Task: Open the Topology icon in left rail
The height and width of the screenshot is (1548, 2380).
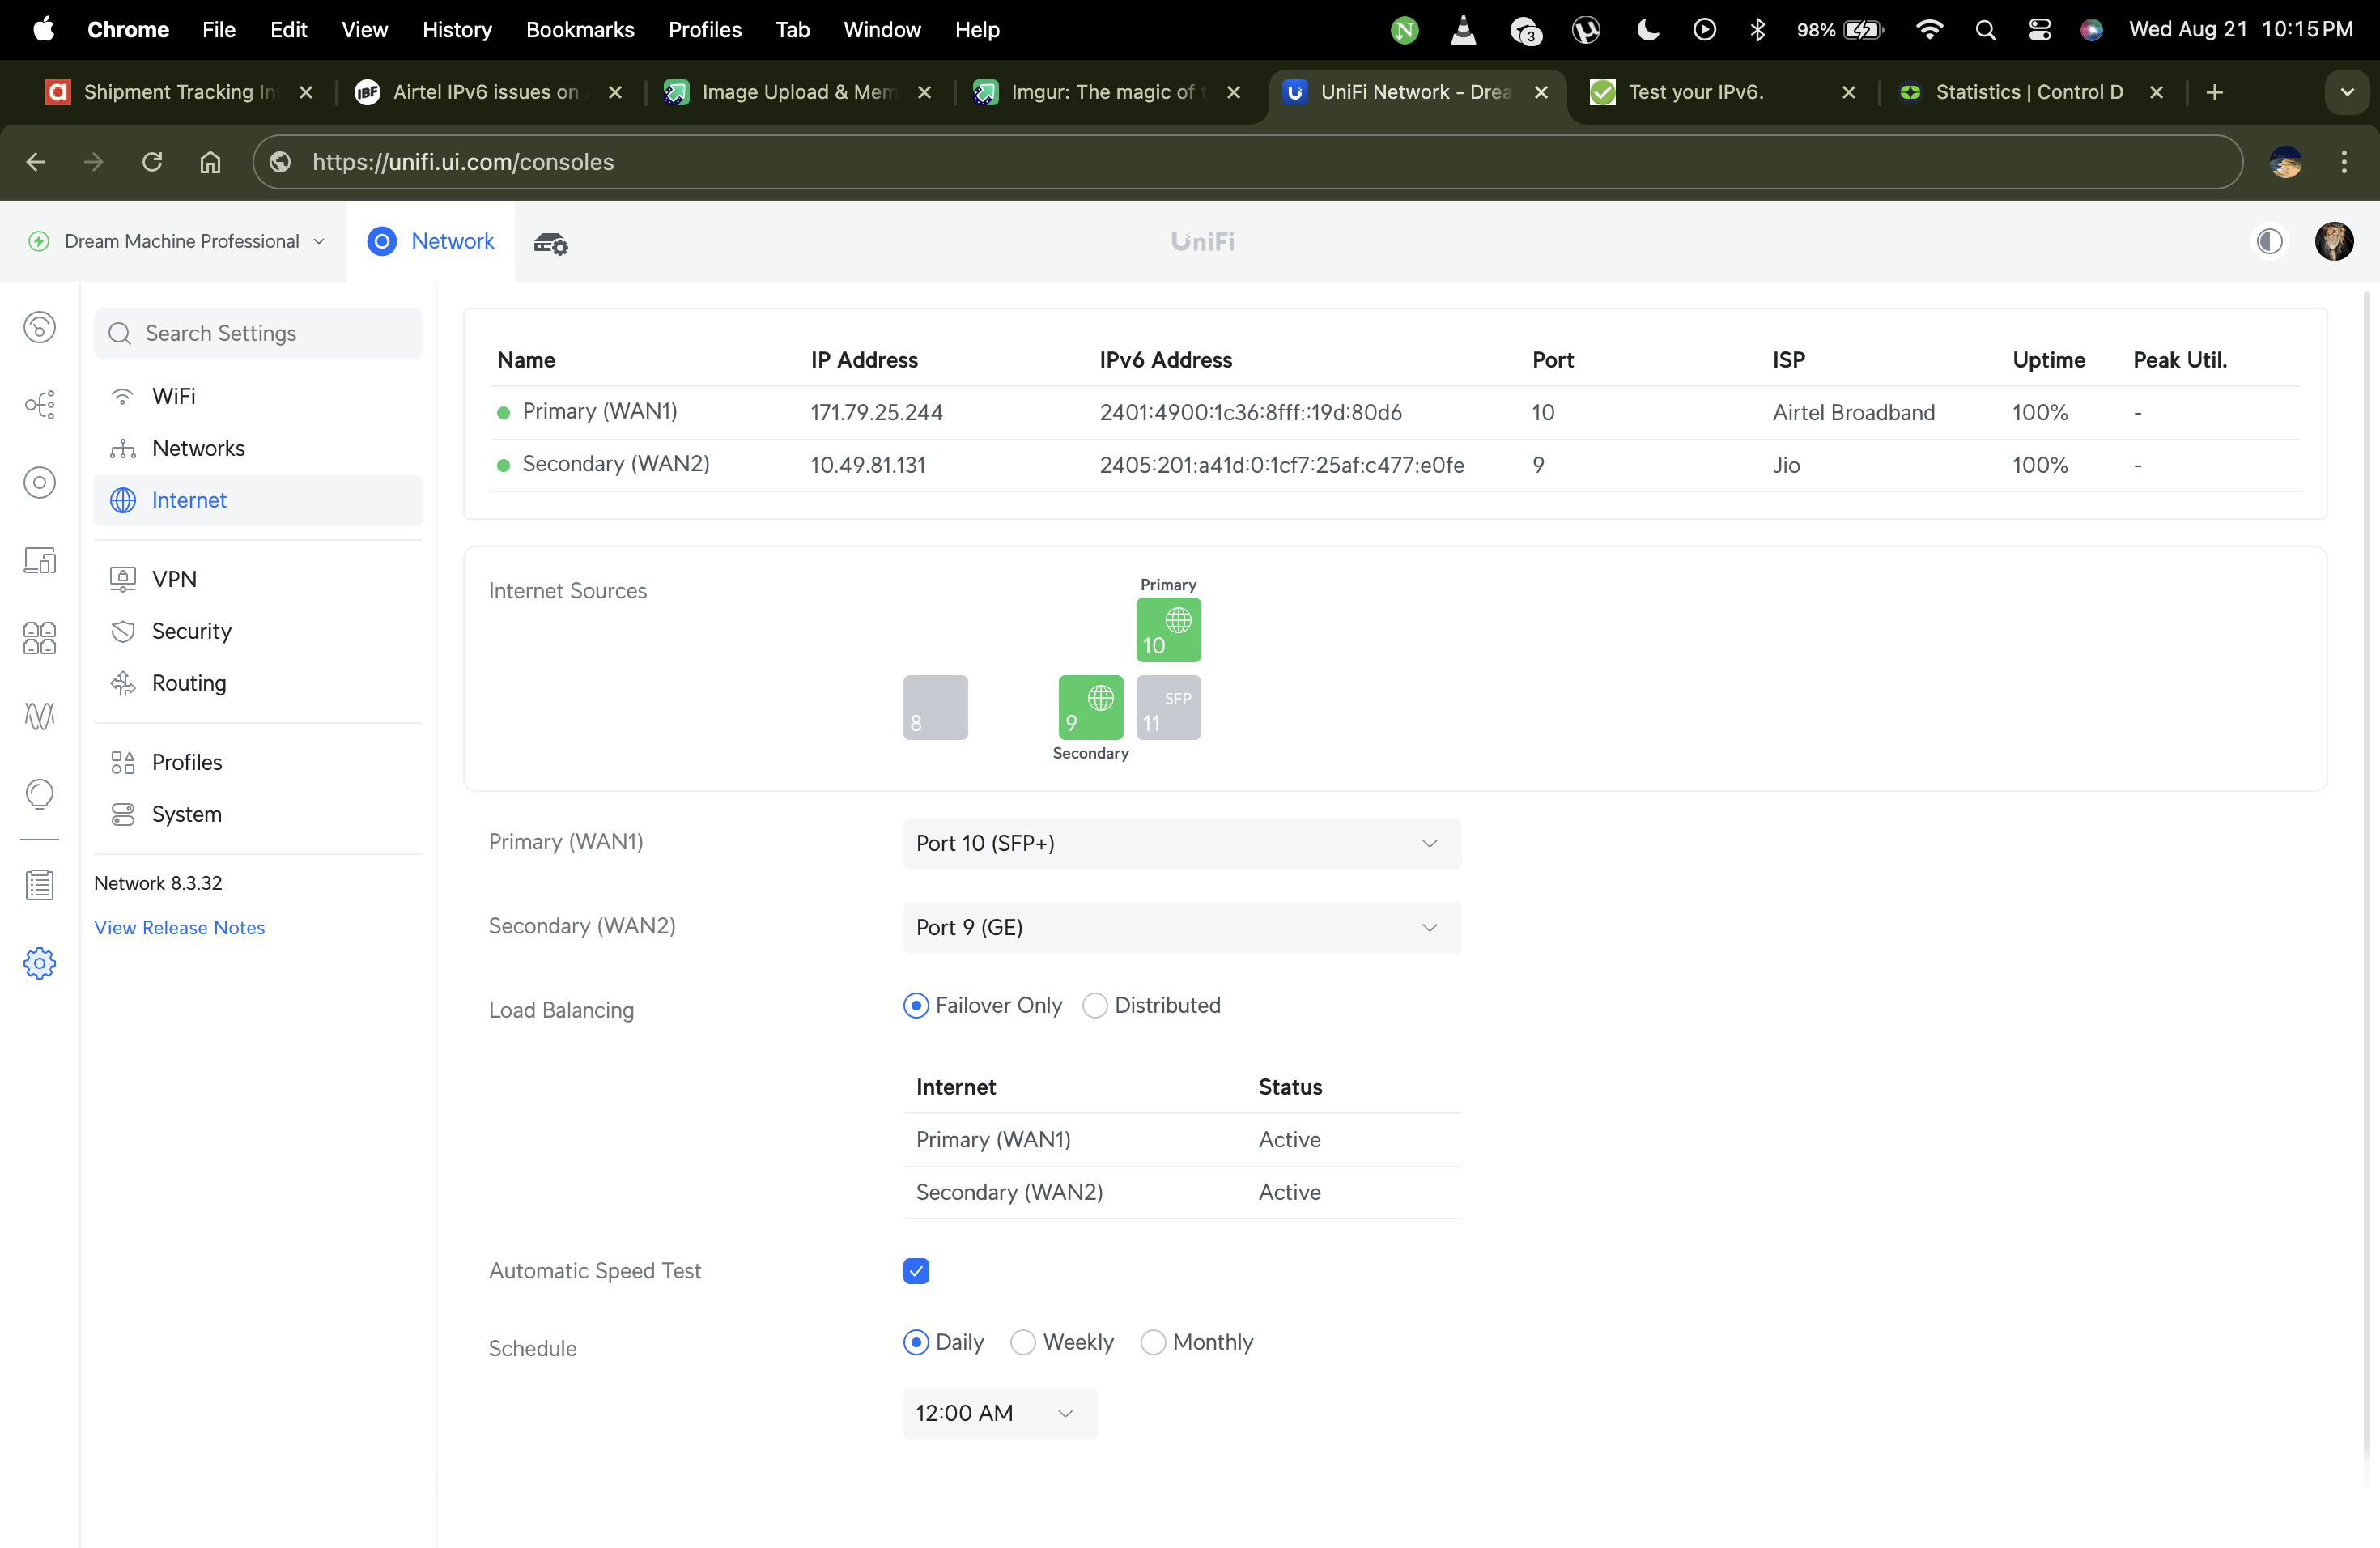Action: point(39,405)
